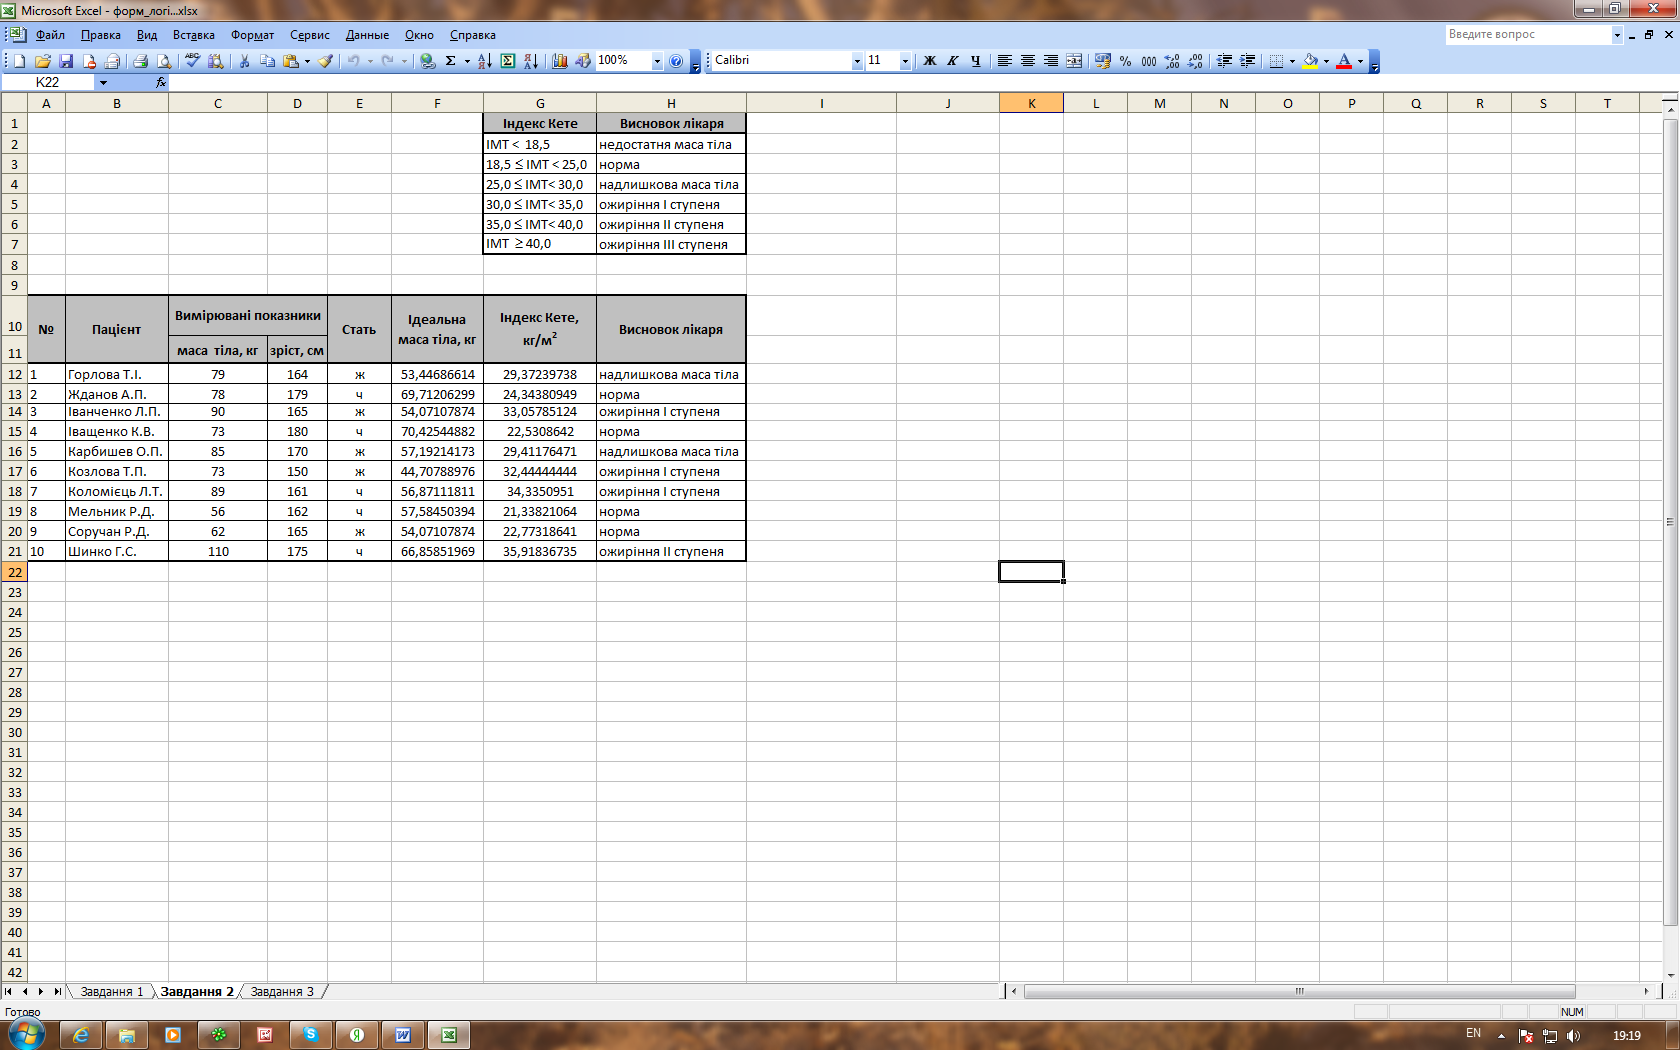The height and width of the screenshot is (1050, 1680).
Task: Copy the selection using the copy icon
Action: (x=267, y=61)
